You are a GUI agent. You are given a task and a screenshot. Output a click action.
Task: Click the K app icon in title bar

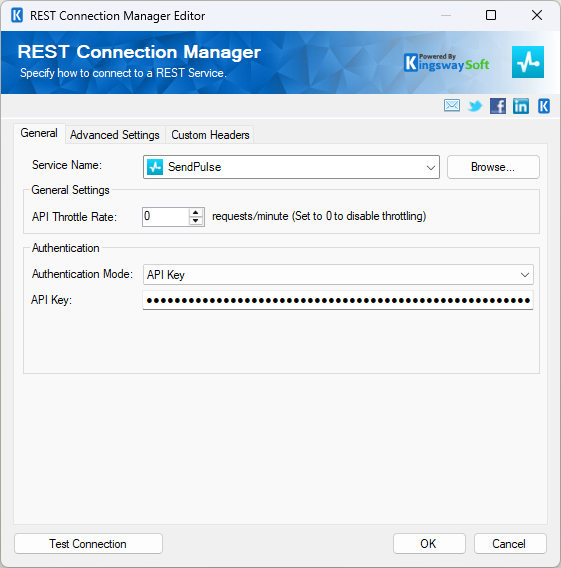click(x=17, y=15)
